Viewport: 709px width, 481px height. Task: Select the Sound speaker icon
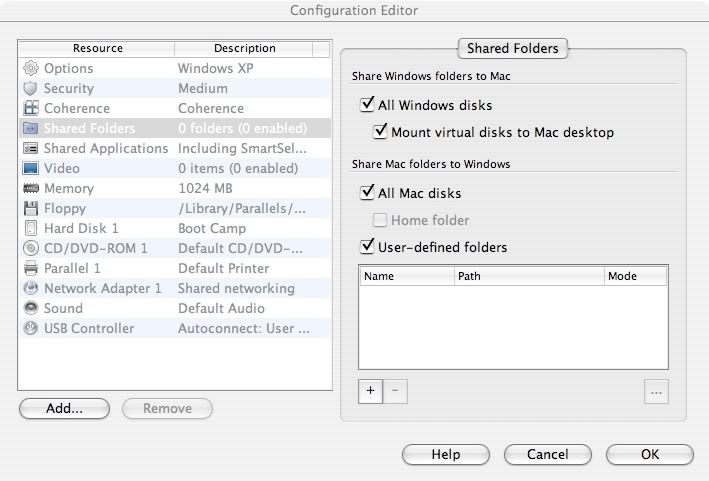pyautogui.click(x=30, y=308)
